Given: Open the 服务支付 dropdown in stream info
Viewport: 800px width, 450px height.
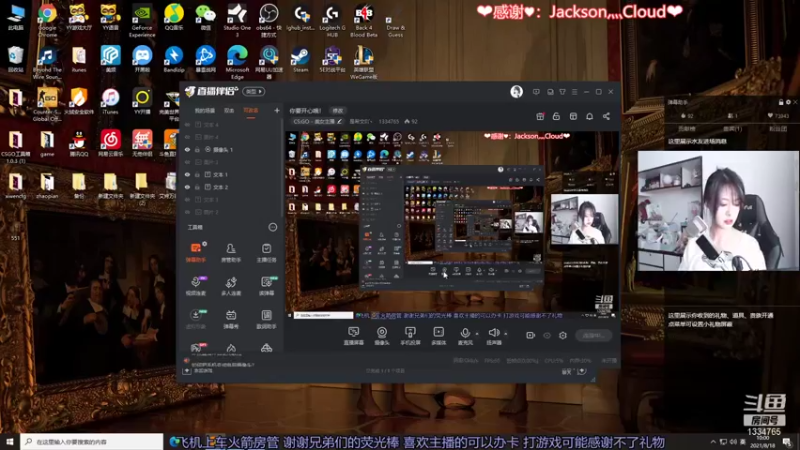Looking at the screenshot, I should click(361, 121).
